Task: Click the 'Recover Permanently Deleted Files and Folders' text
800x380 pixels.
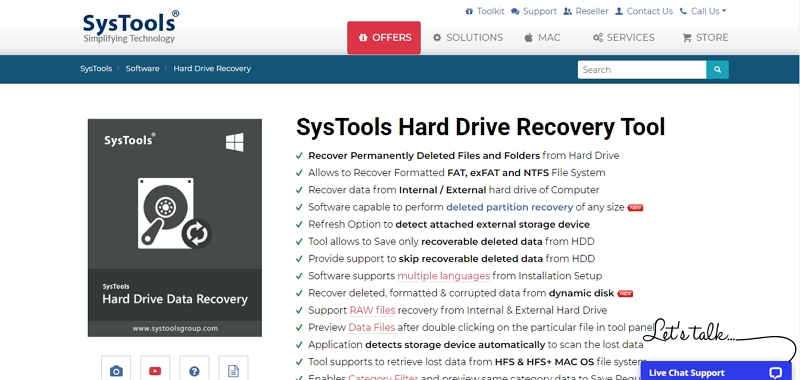Action: pos(424,156)
